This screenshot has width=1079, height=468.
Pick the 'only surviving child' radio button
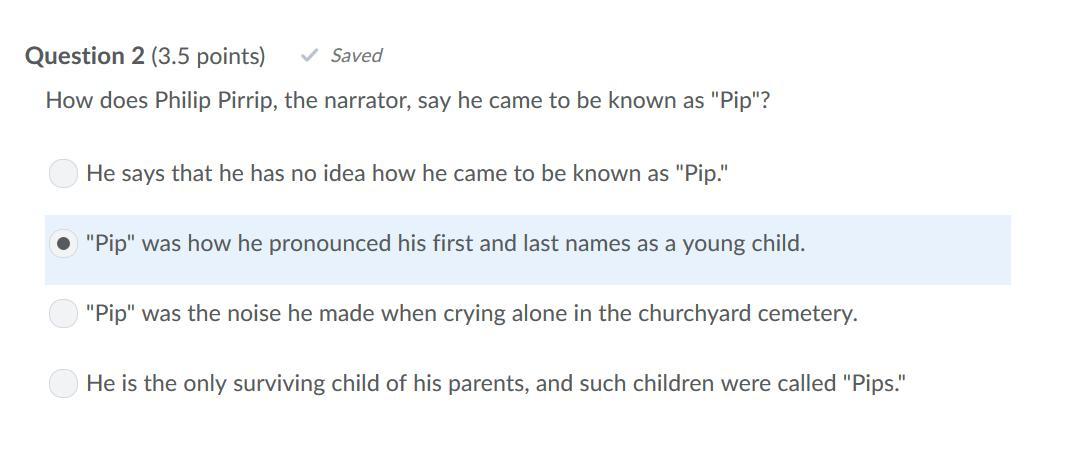point(63,384)
